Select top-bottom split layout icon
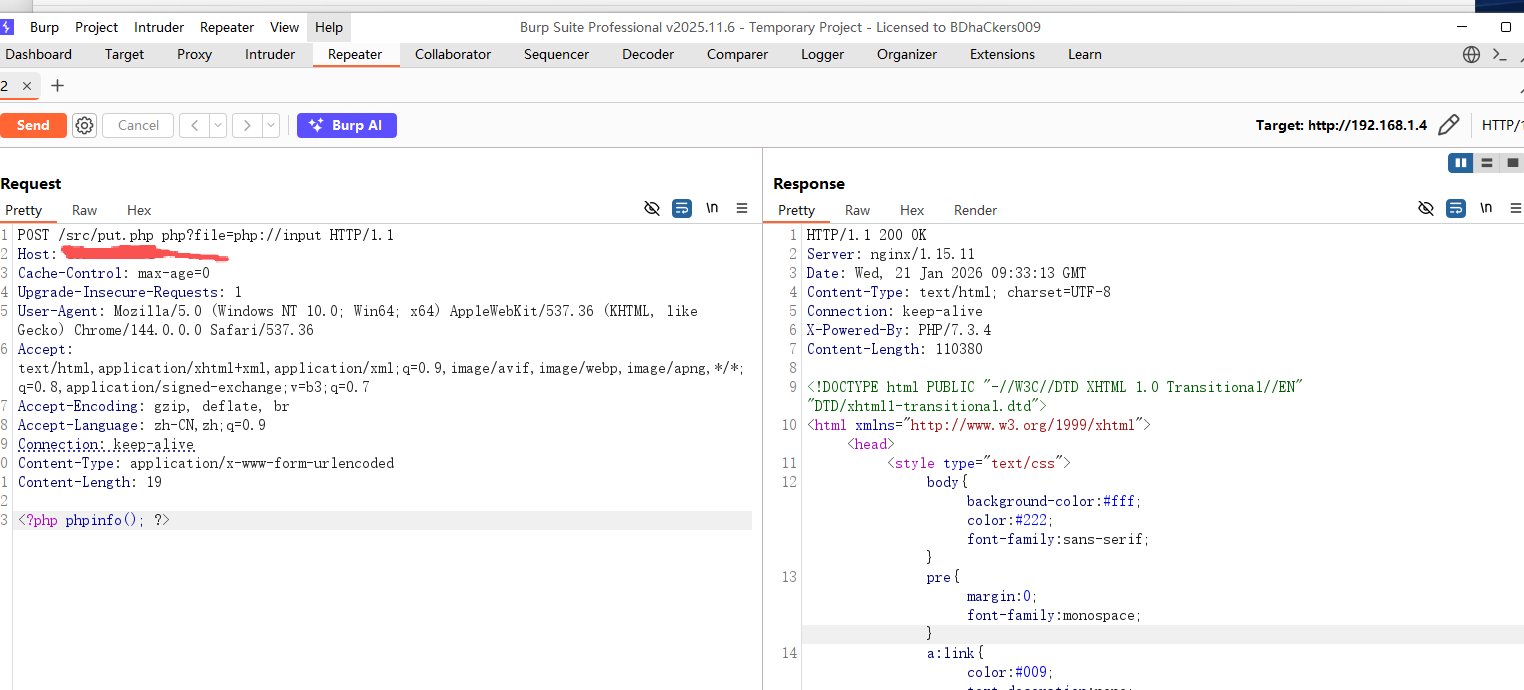This screenshot has height=690, width=1524. (1487, 162)
